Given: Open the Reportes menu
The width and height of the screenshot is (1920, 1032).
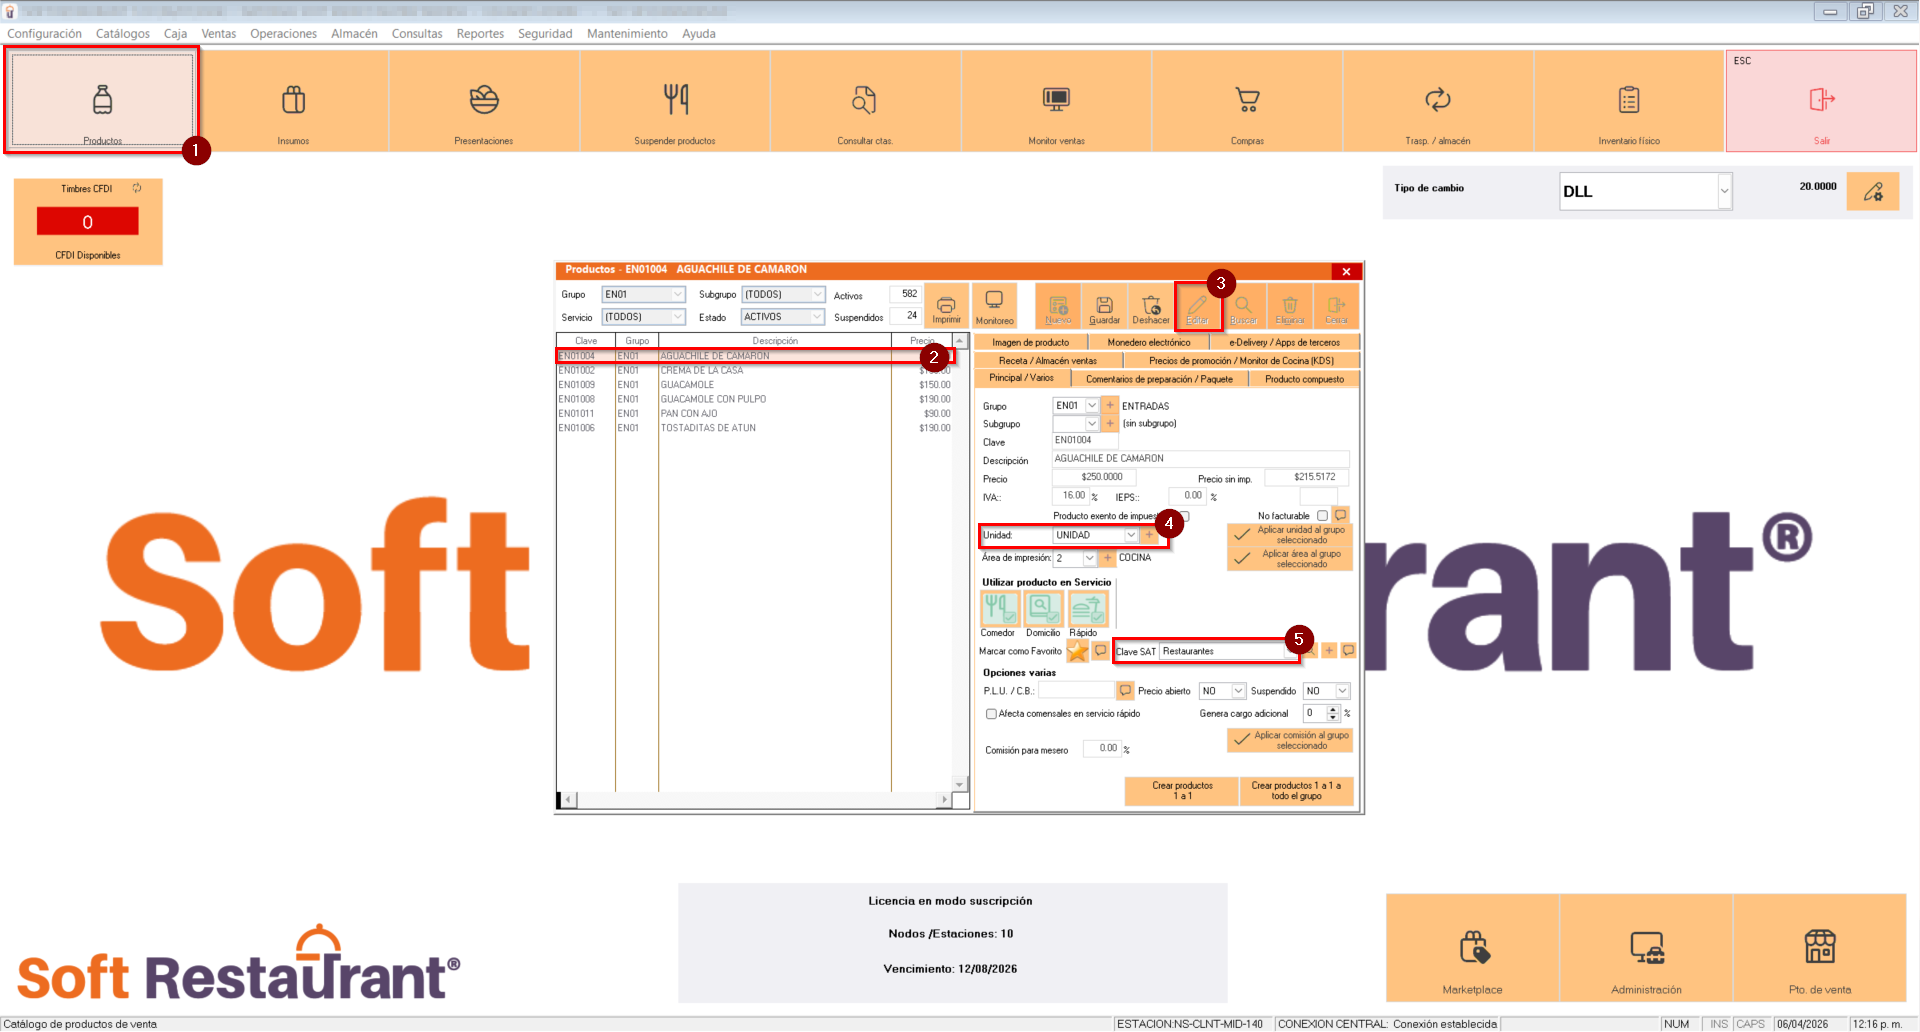Looking at the screenshot, I should tap(480, 34).
